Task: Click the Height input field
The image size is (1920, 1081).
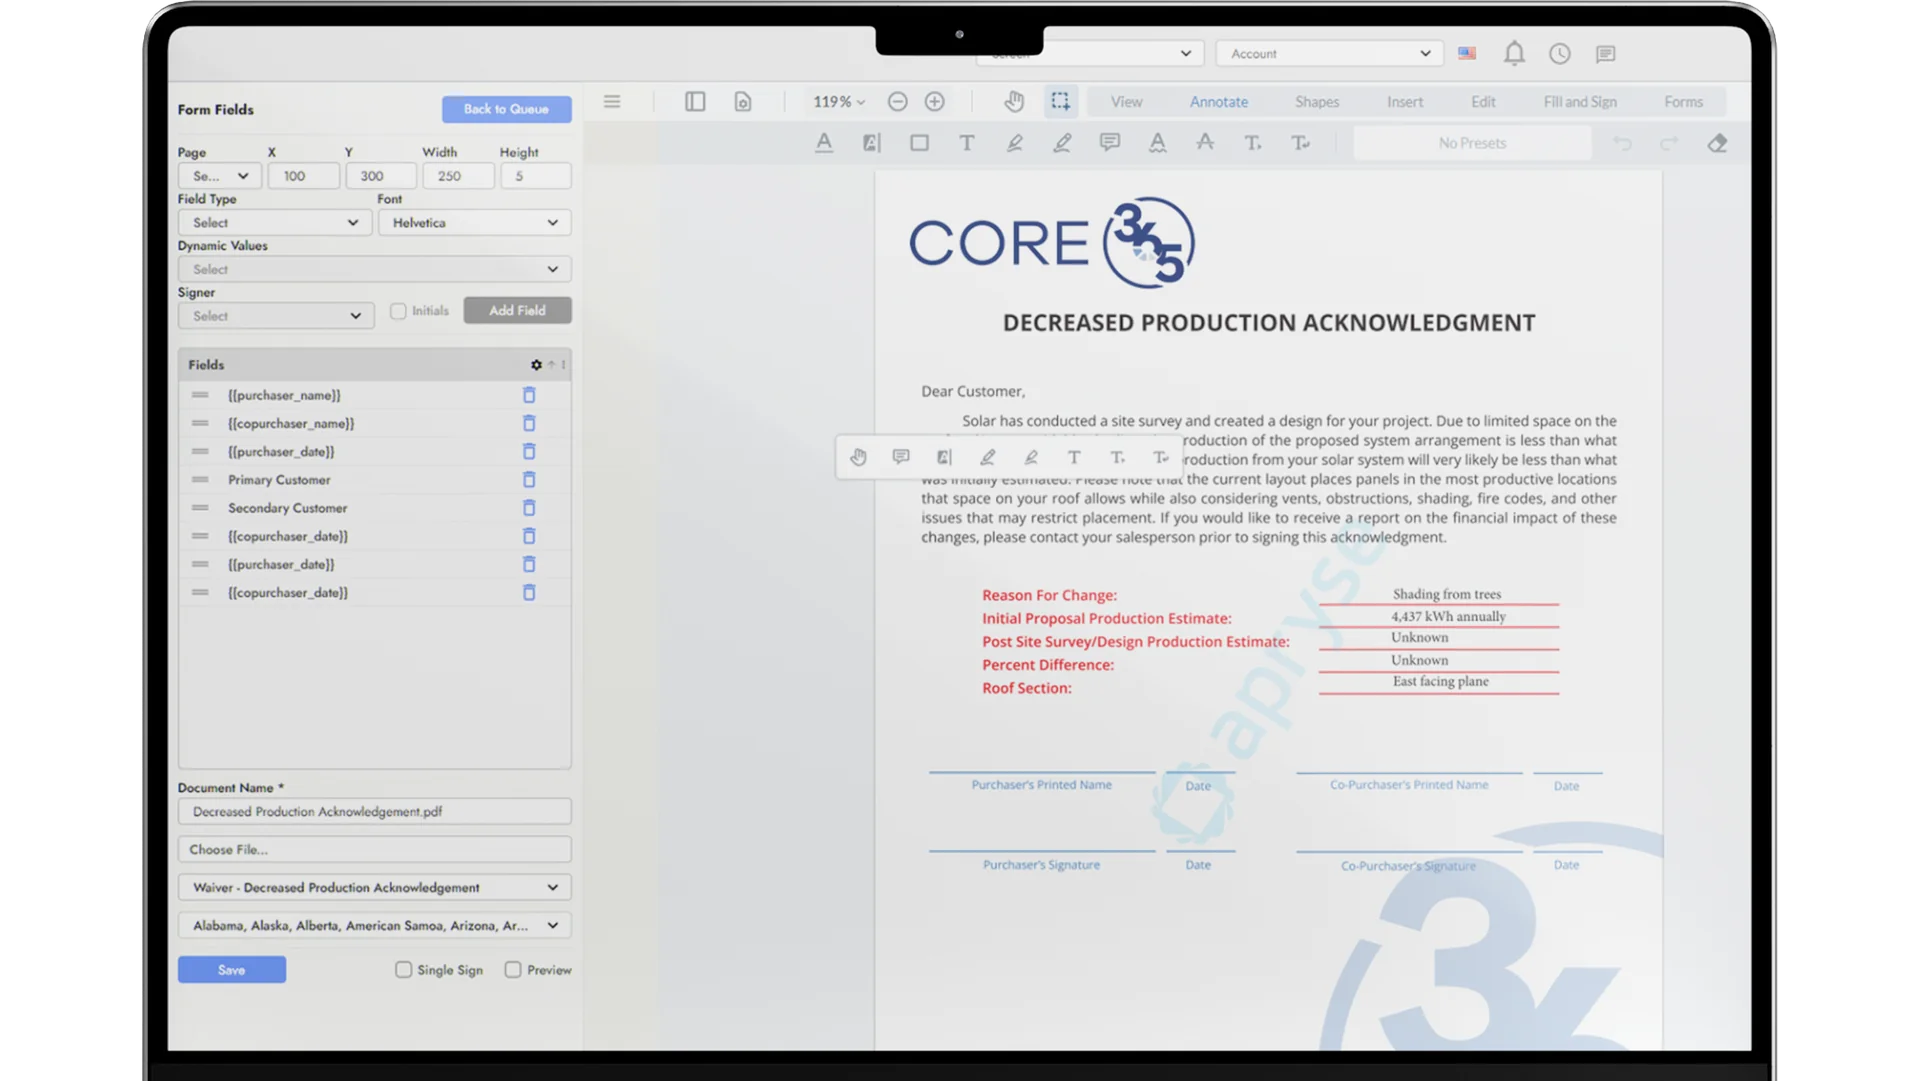Action: click(x=536, y=176)
